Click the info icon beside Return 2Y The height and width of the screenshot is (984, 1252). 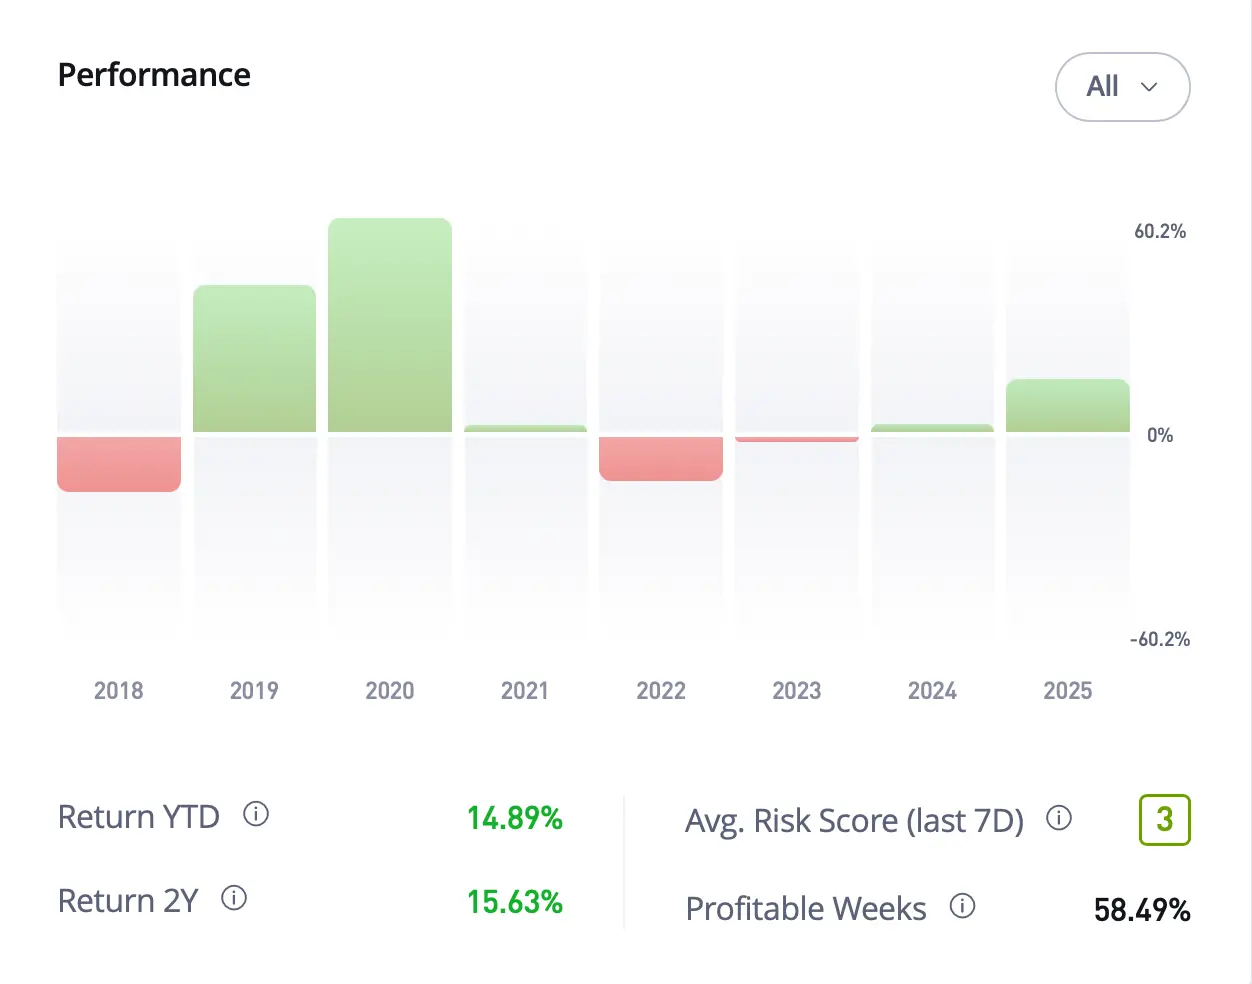(234, 899)
